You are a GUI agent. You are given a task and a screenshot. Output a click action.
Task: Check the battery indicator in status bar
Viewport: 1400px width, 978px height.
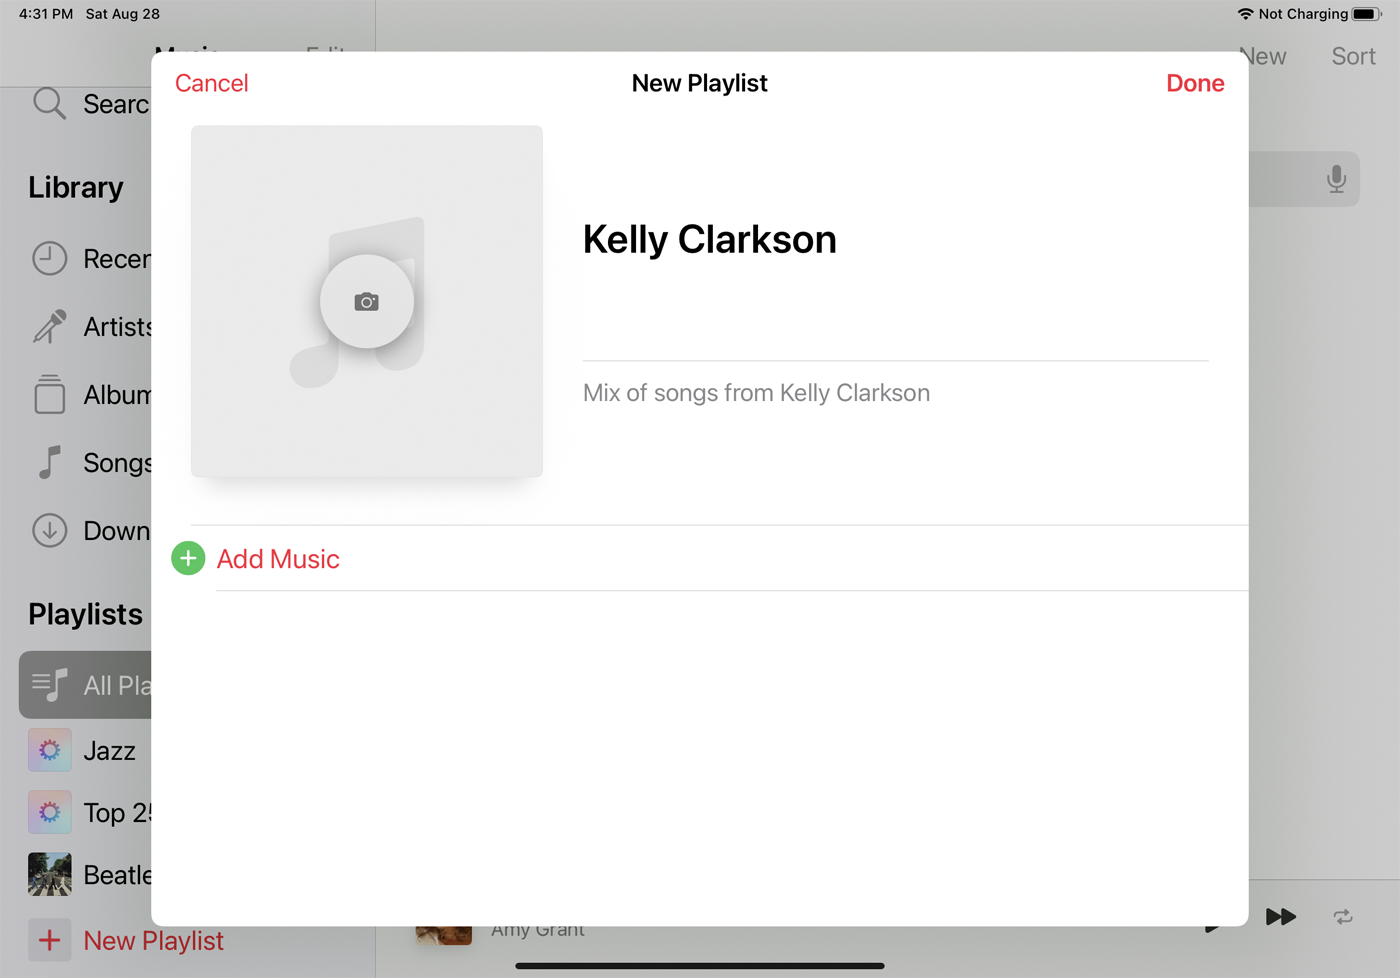coord(1366,14)
